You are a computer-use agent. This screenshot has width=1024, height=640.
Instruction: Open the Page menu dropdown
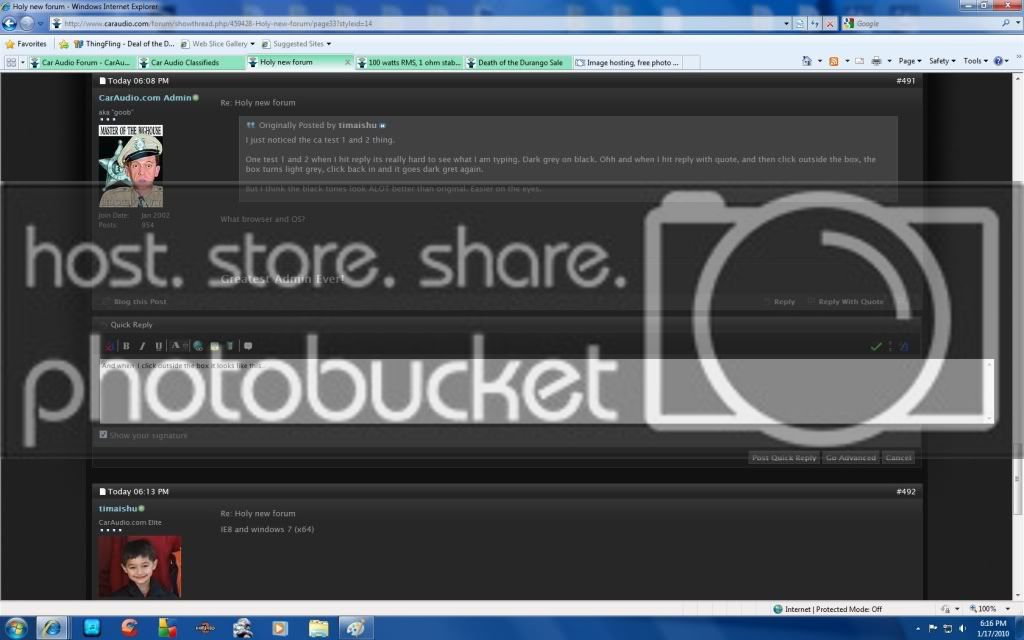[909, 61]
